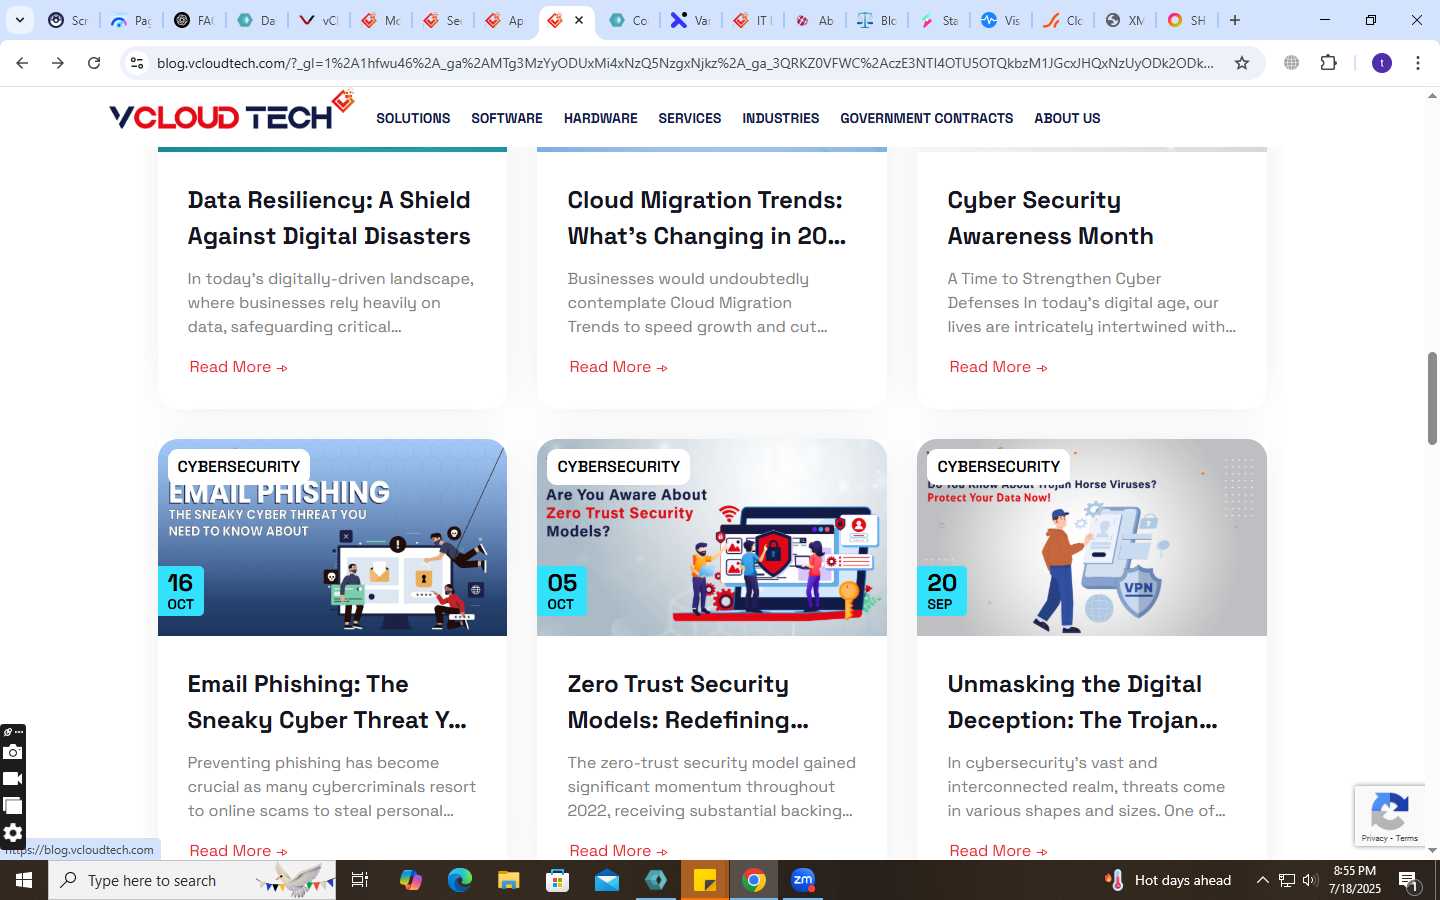Switch to the 'Var' tab
Screen dimensions: 1440x900
690,20
